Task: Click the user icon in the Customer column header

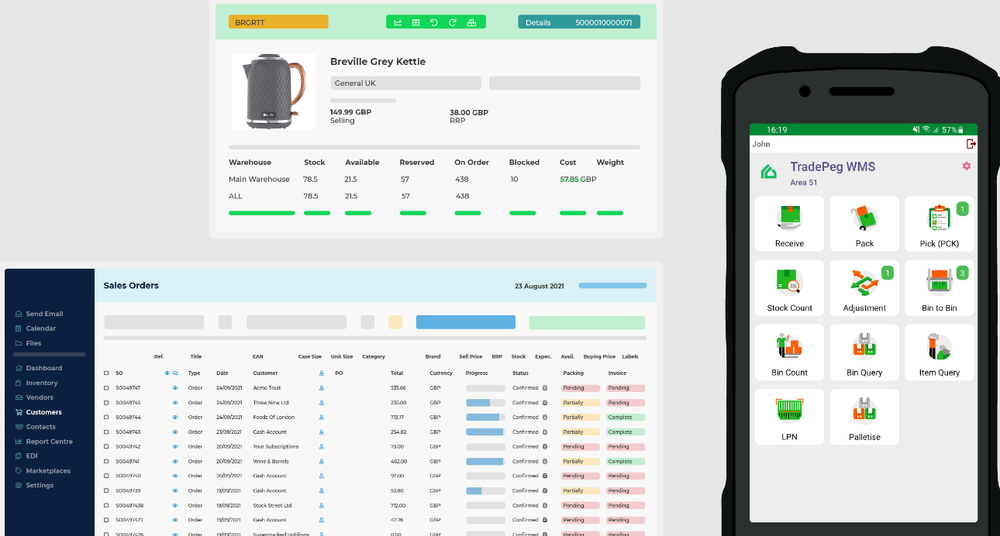Action: point(321,373)
